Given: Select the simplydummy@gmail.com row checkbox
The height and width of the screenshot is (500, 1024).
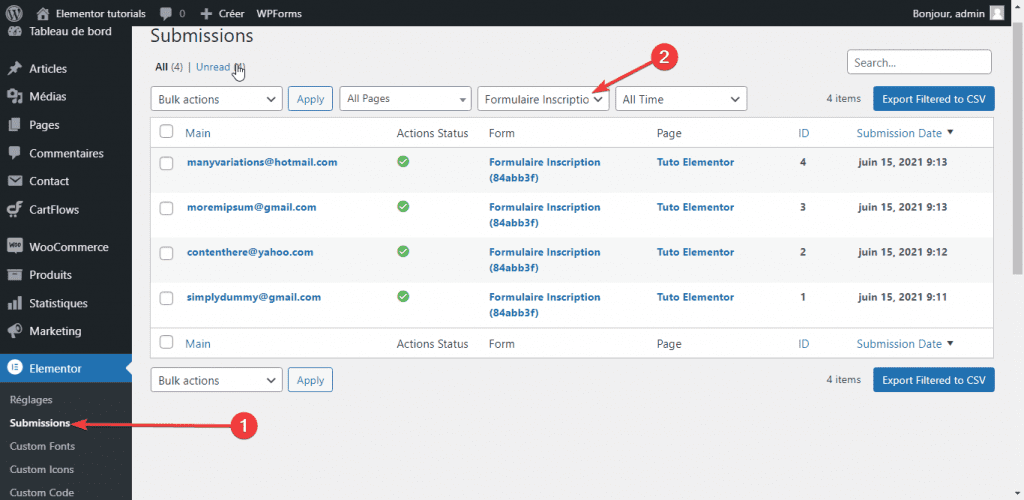Looking at the screenshot, I should 167,298.
